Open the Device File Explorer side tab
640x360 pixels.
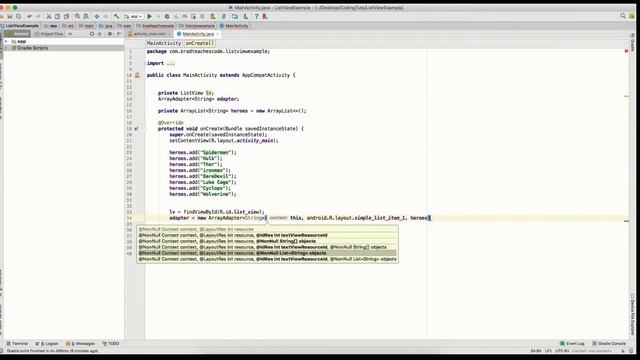(x=632, y=315)
